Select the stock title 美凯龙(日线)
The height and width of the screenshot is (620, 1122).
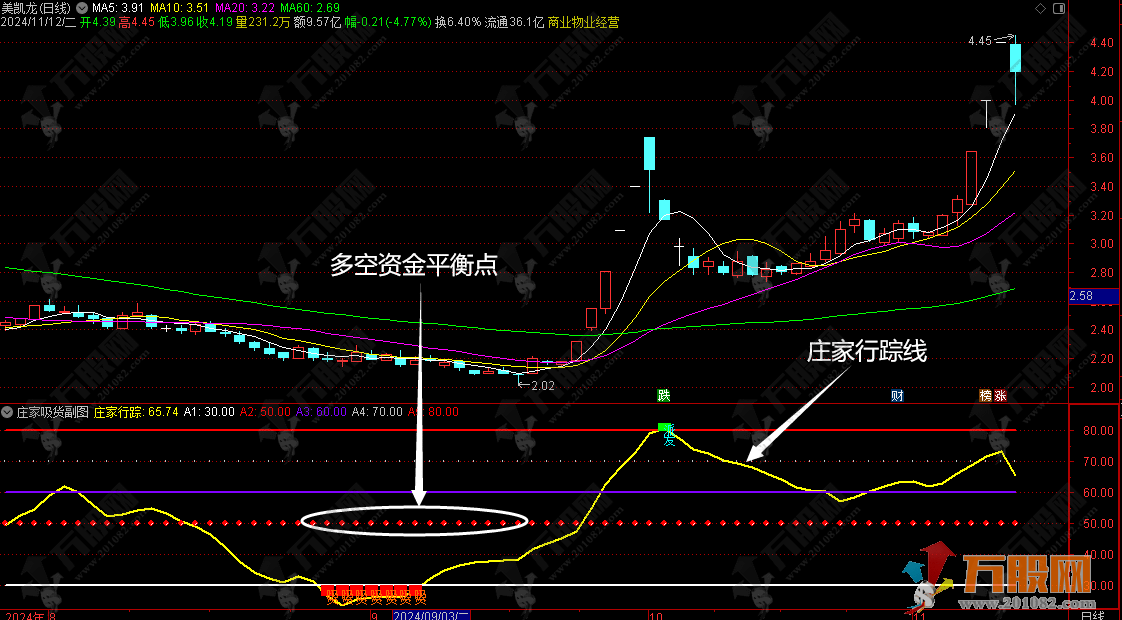(x=36, y=8)
